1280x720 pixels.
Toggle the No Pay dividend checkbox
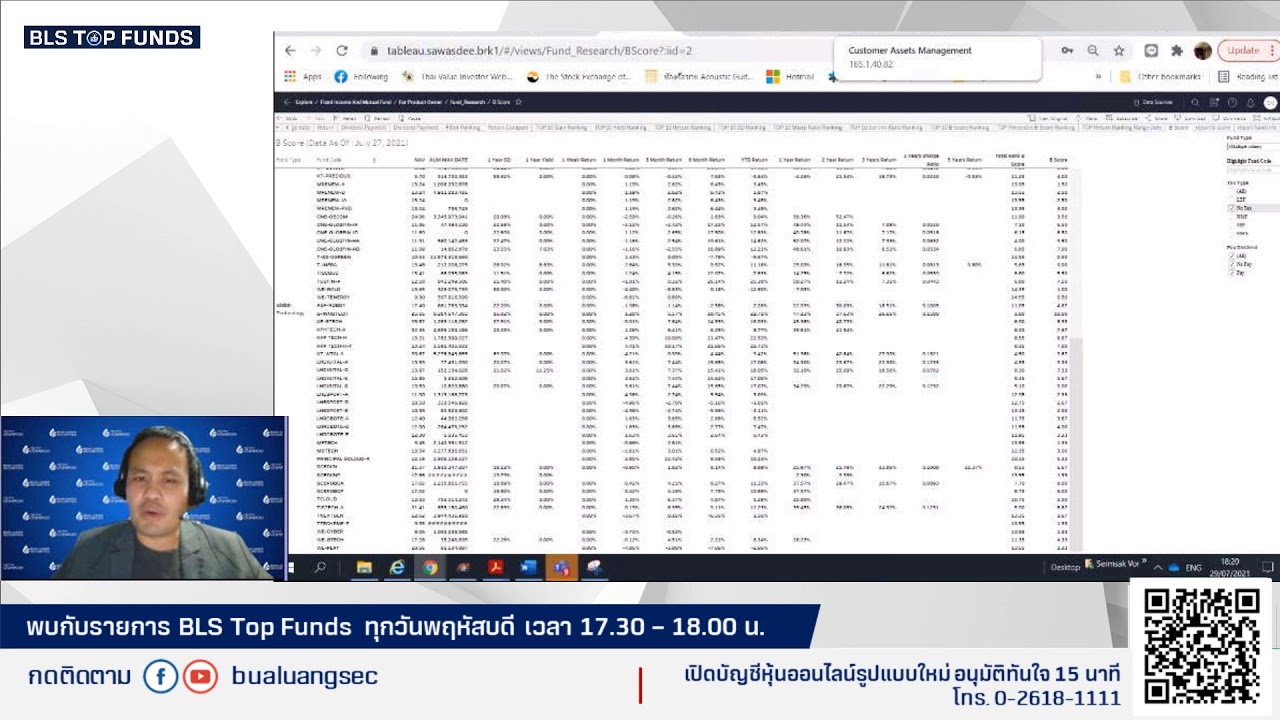tap(1231, 264)
